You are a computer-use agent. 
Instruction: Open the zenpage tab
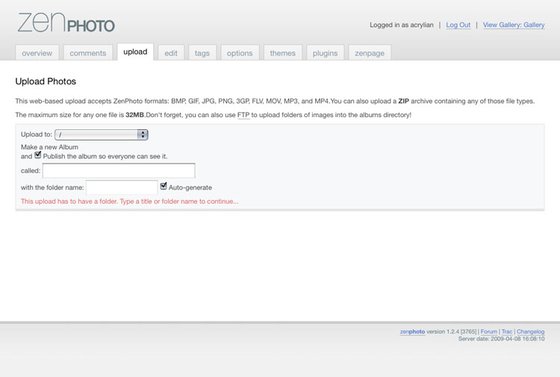pos(370,53)
